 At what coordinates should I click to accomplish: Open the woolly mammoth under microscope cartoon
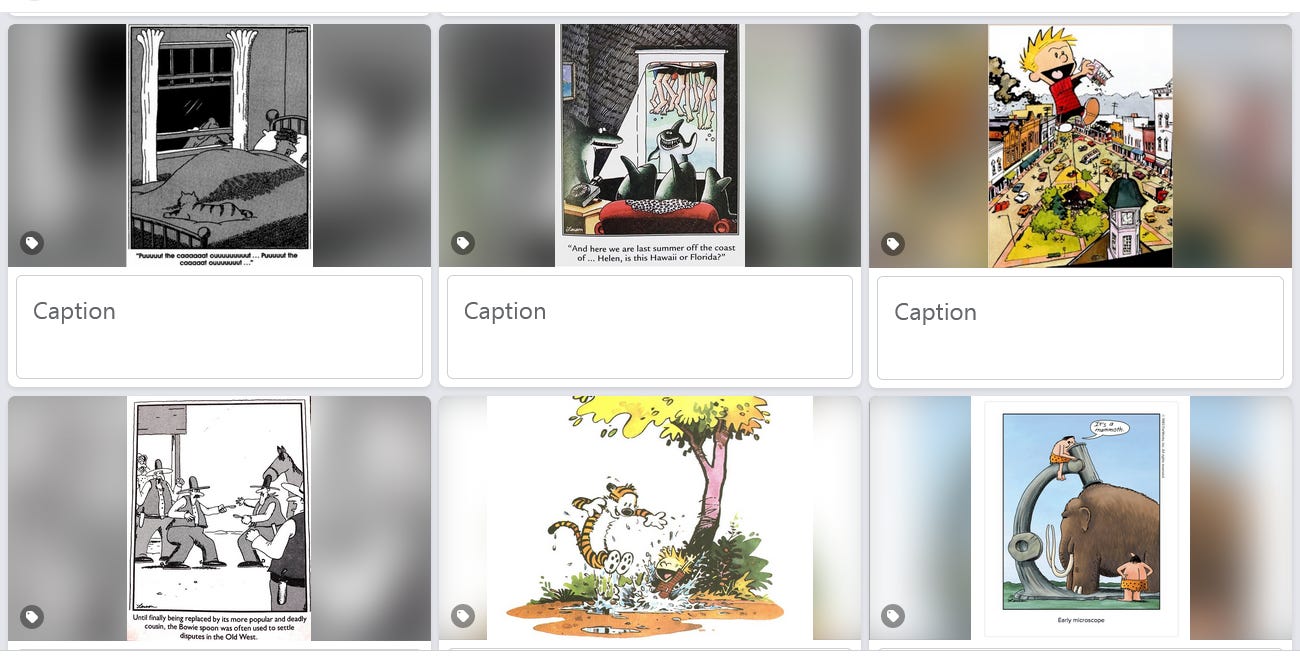click(x=1080, y=518)
